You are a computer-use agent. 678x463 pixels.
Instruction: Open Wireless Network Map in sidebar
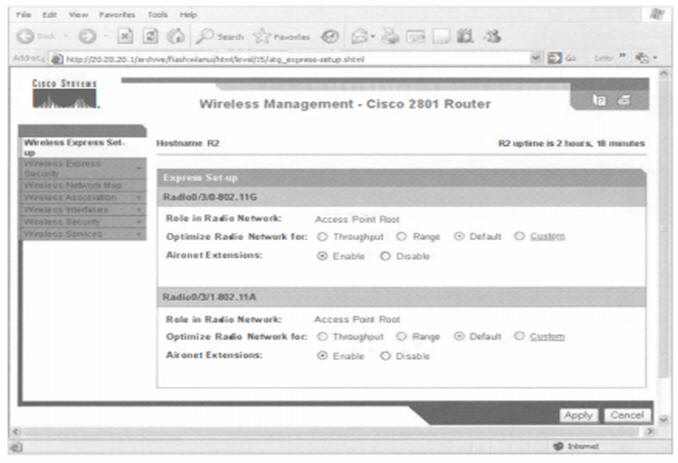point(83,185)
